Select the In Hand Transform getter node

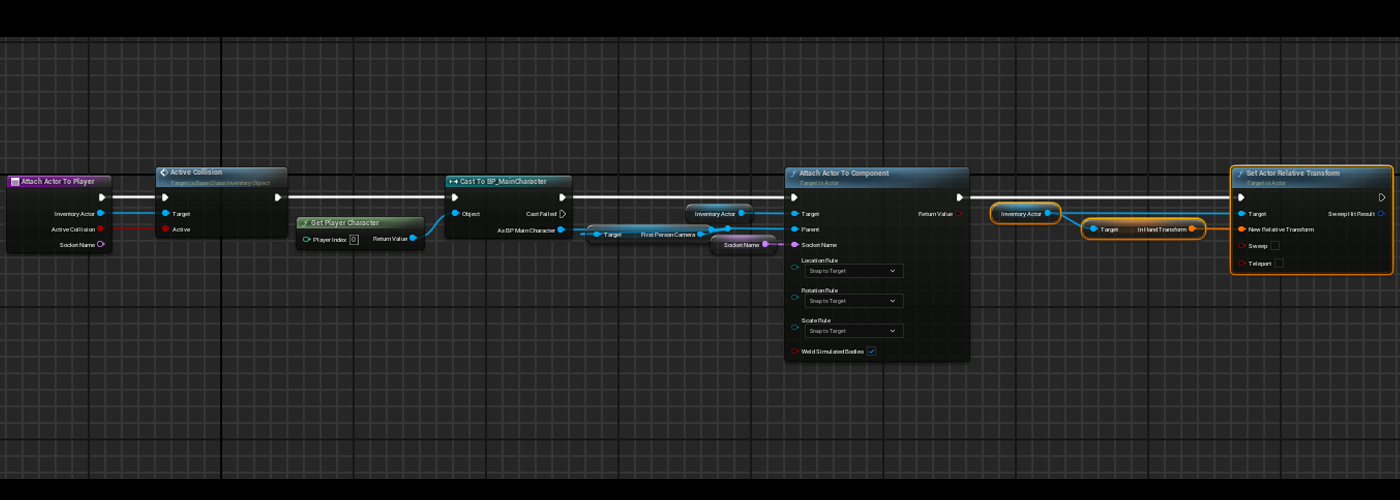[1144, 229]
